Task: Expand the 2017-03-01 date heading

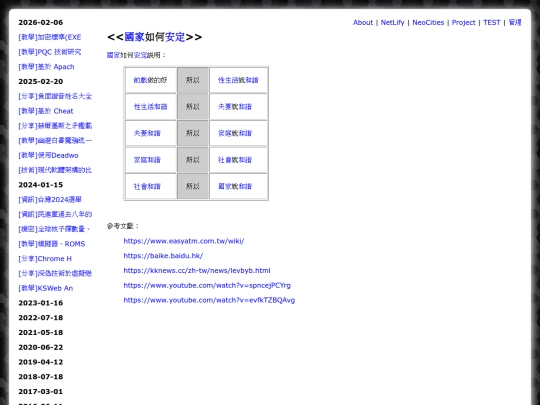Action: [41, 392]
